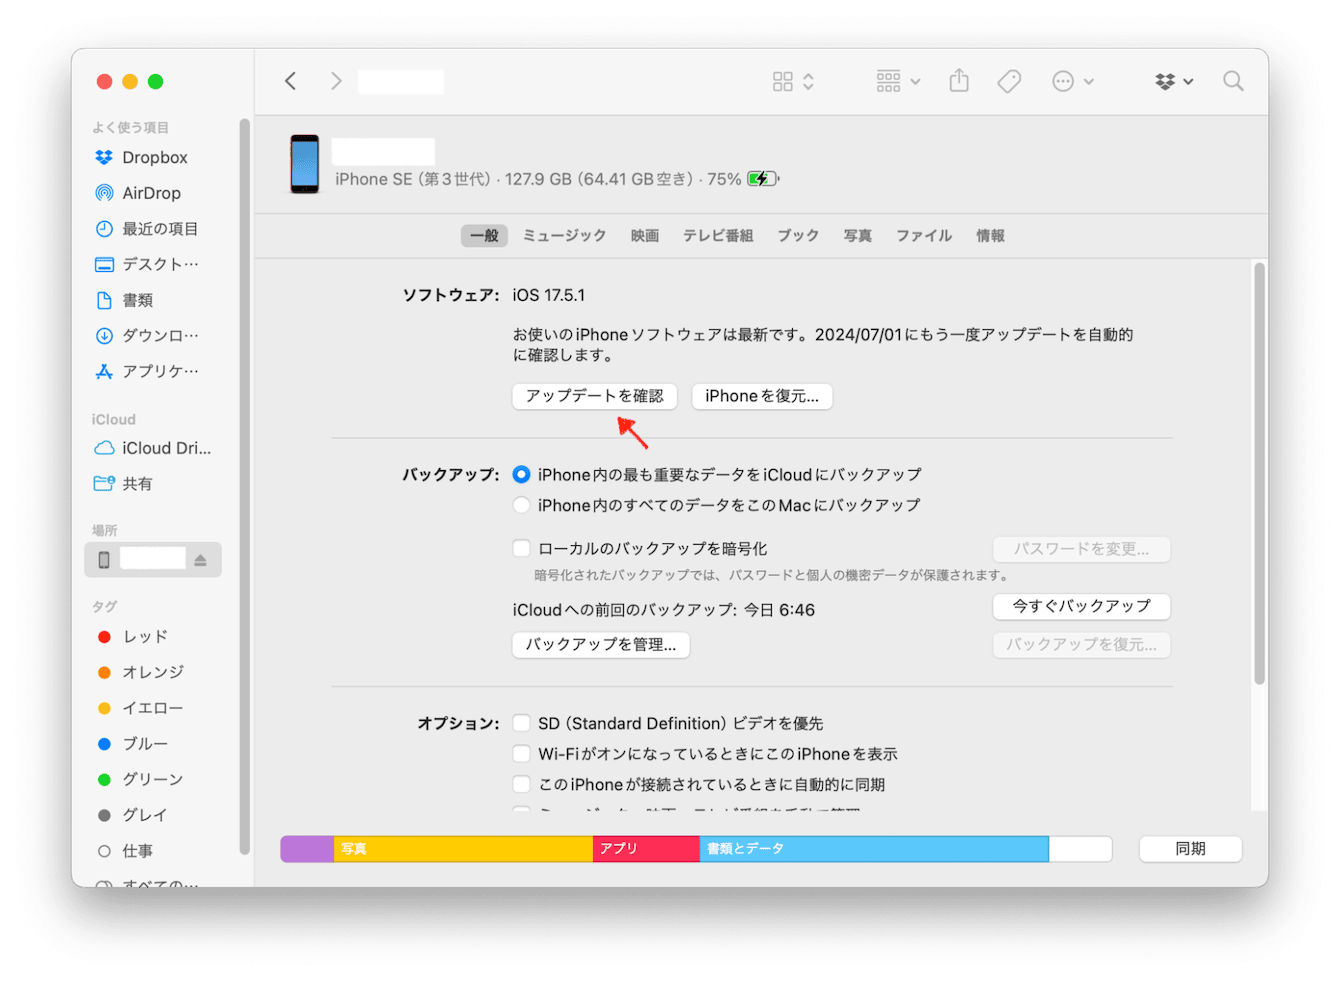Click the main content vertical scrollbar

tap(1259, 474)
